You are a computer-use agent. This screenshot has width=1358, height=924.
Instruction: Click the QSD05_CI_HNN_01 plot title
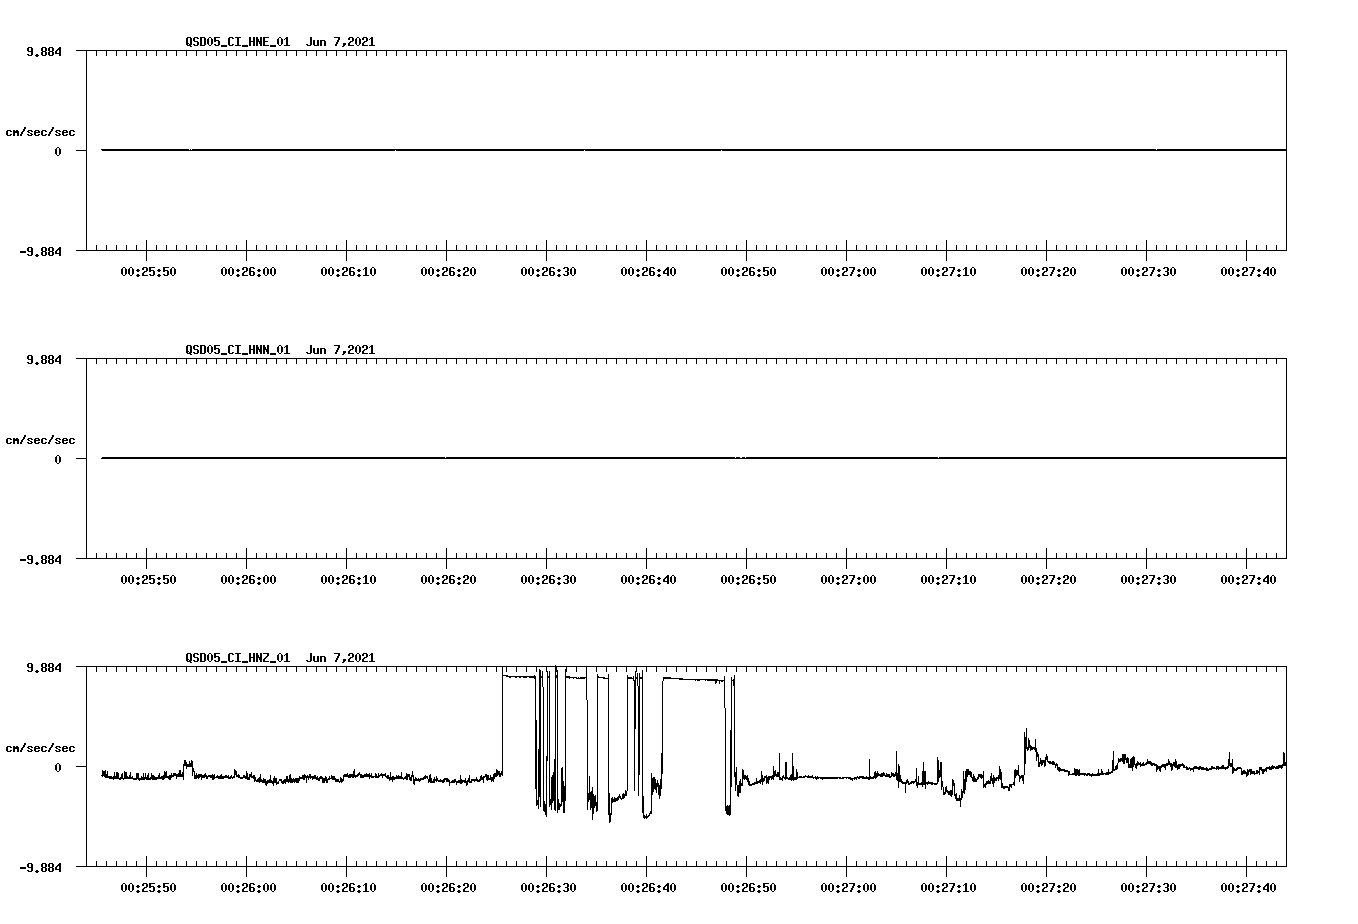[x=280, y=349]
